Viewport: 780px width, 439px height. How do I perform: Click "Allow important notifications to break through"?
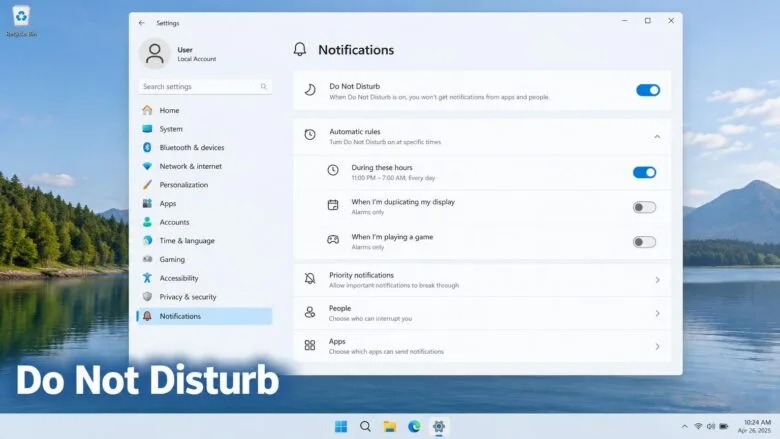coord(394,285)
